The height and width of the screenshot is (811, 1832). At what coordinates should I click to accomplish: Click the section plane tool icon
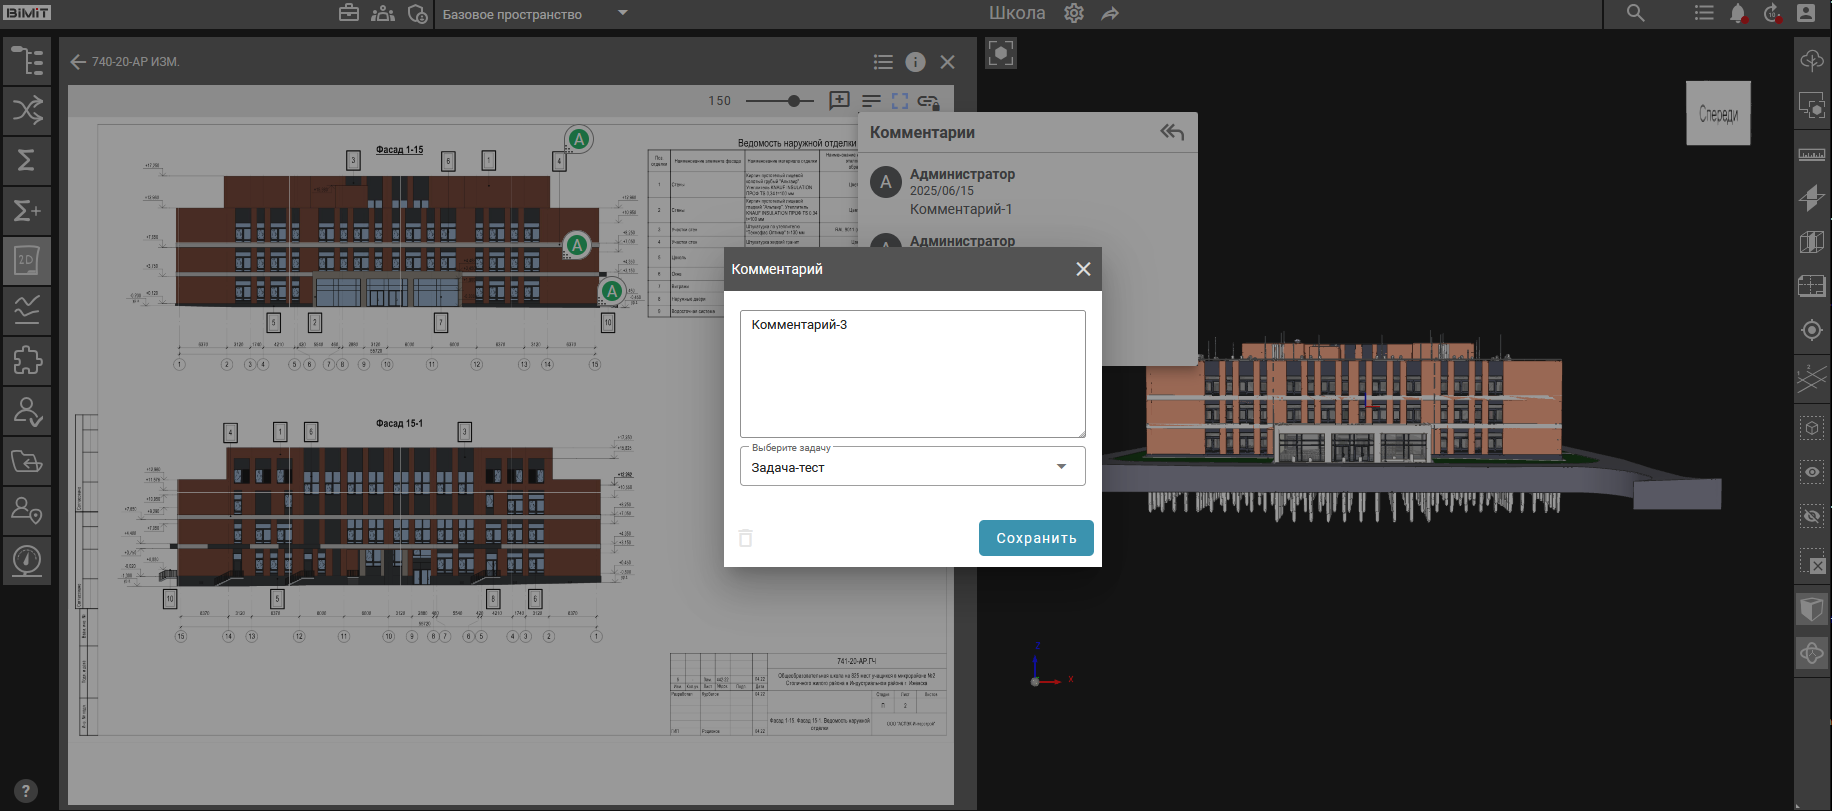pos(1811,198)
